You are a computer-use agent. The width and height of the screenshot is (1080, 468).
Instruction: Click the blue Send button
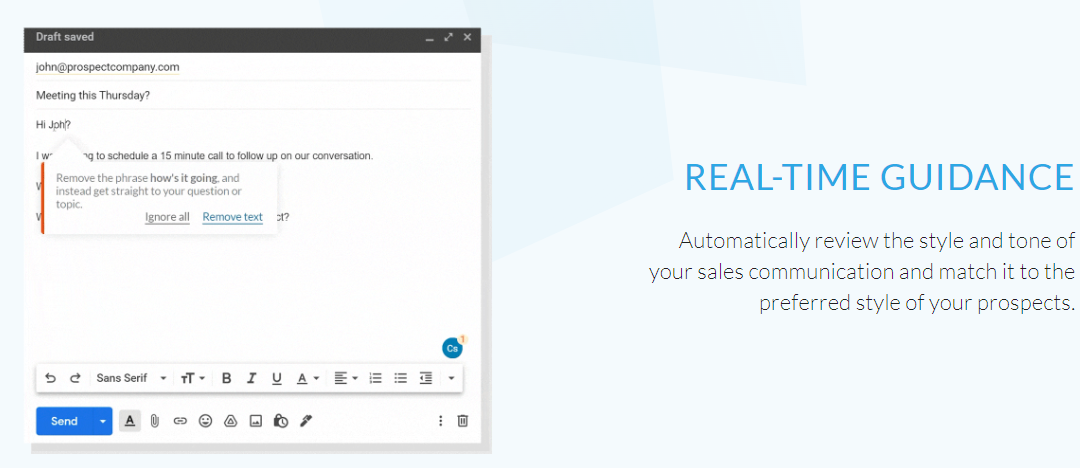[x=64, y=421]
